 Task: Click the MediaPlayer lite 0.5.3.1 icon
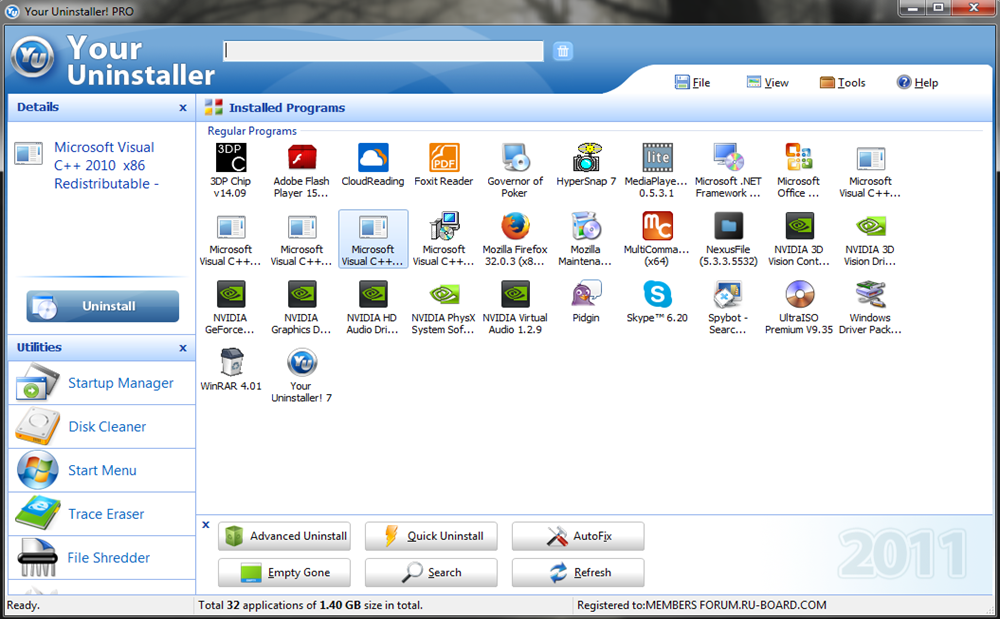point(657,158)
